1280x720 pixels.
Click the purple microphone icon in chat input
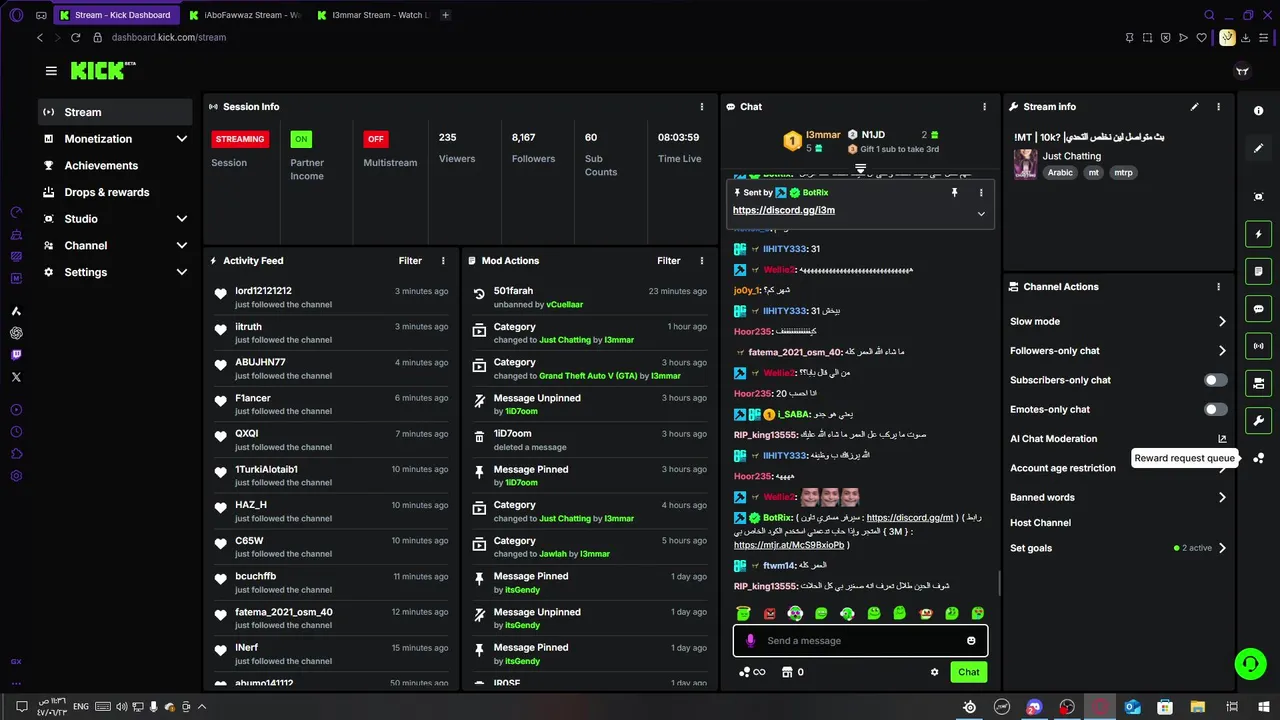(x=751, y=641)
